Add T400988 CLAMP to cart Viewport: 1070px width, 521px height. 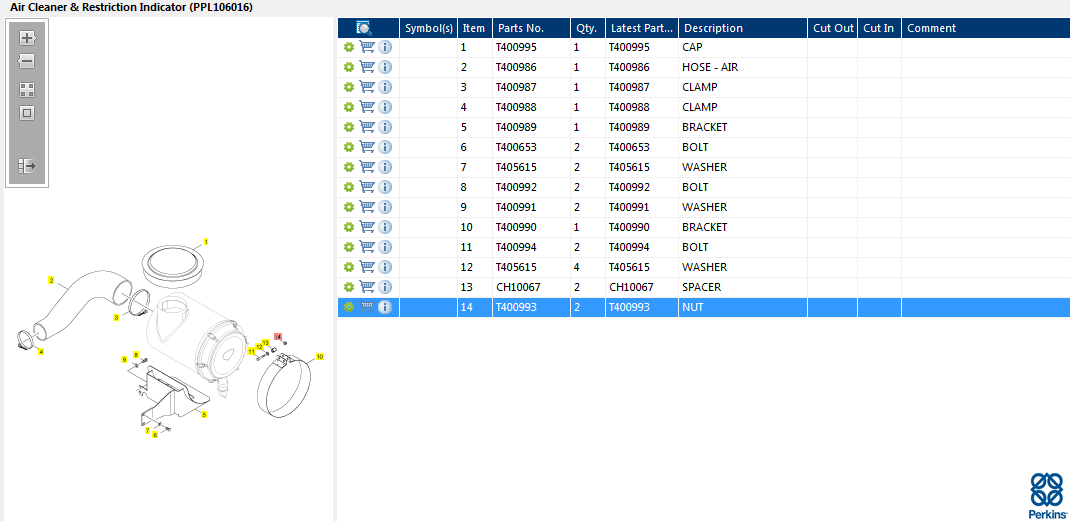[367, 107]
